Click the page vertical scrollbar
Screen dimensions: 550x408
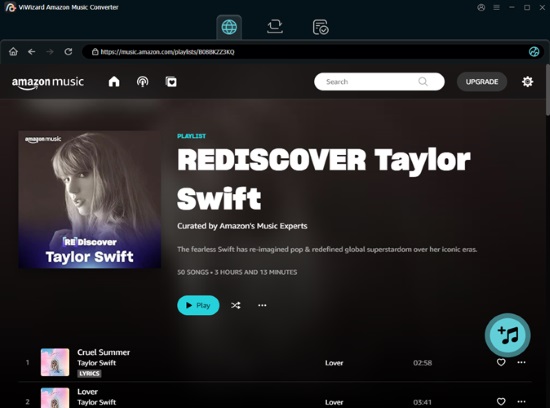(x=548, y=89)
